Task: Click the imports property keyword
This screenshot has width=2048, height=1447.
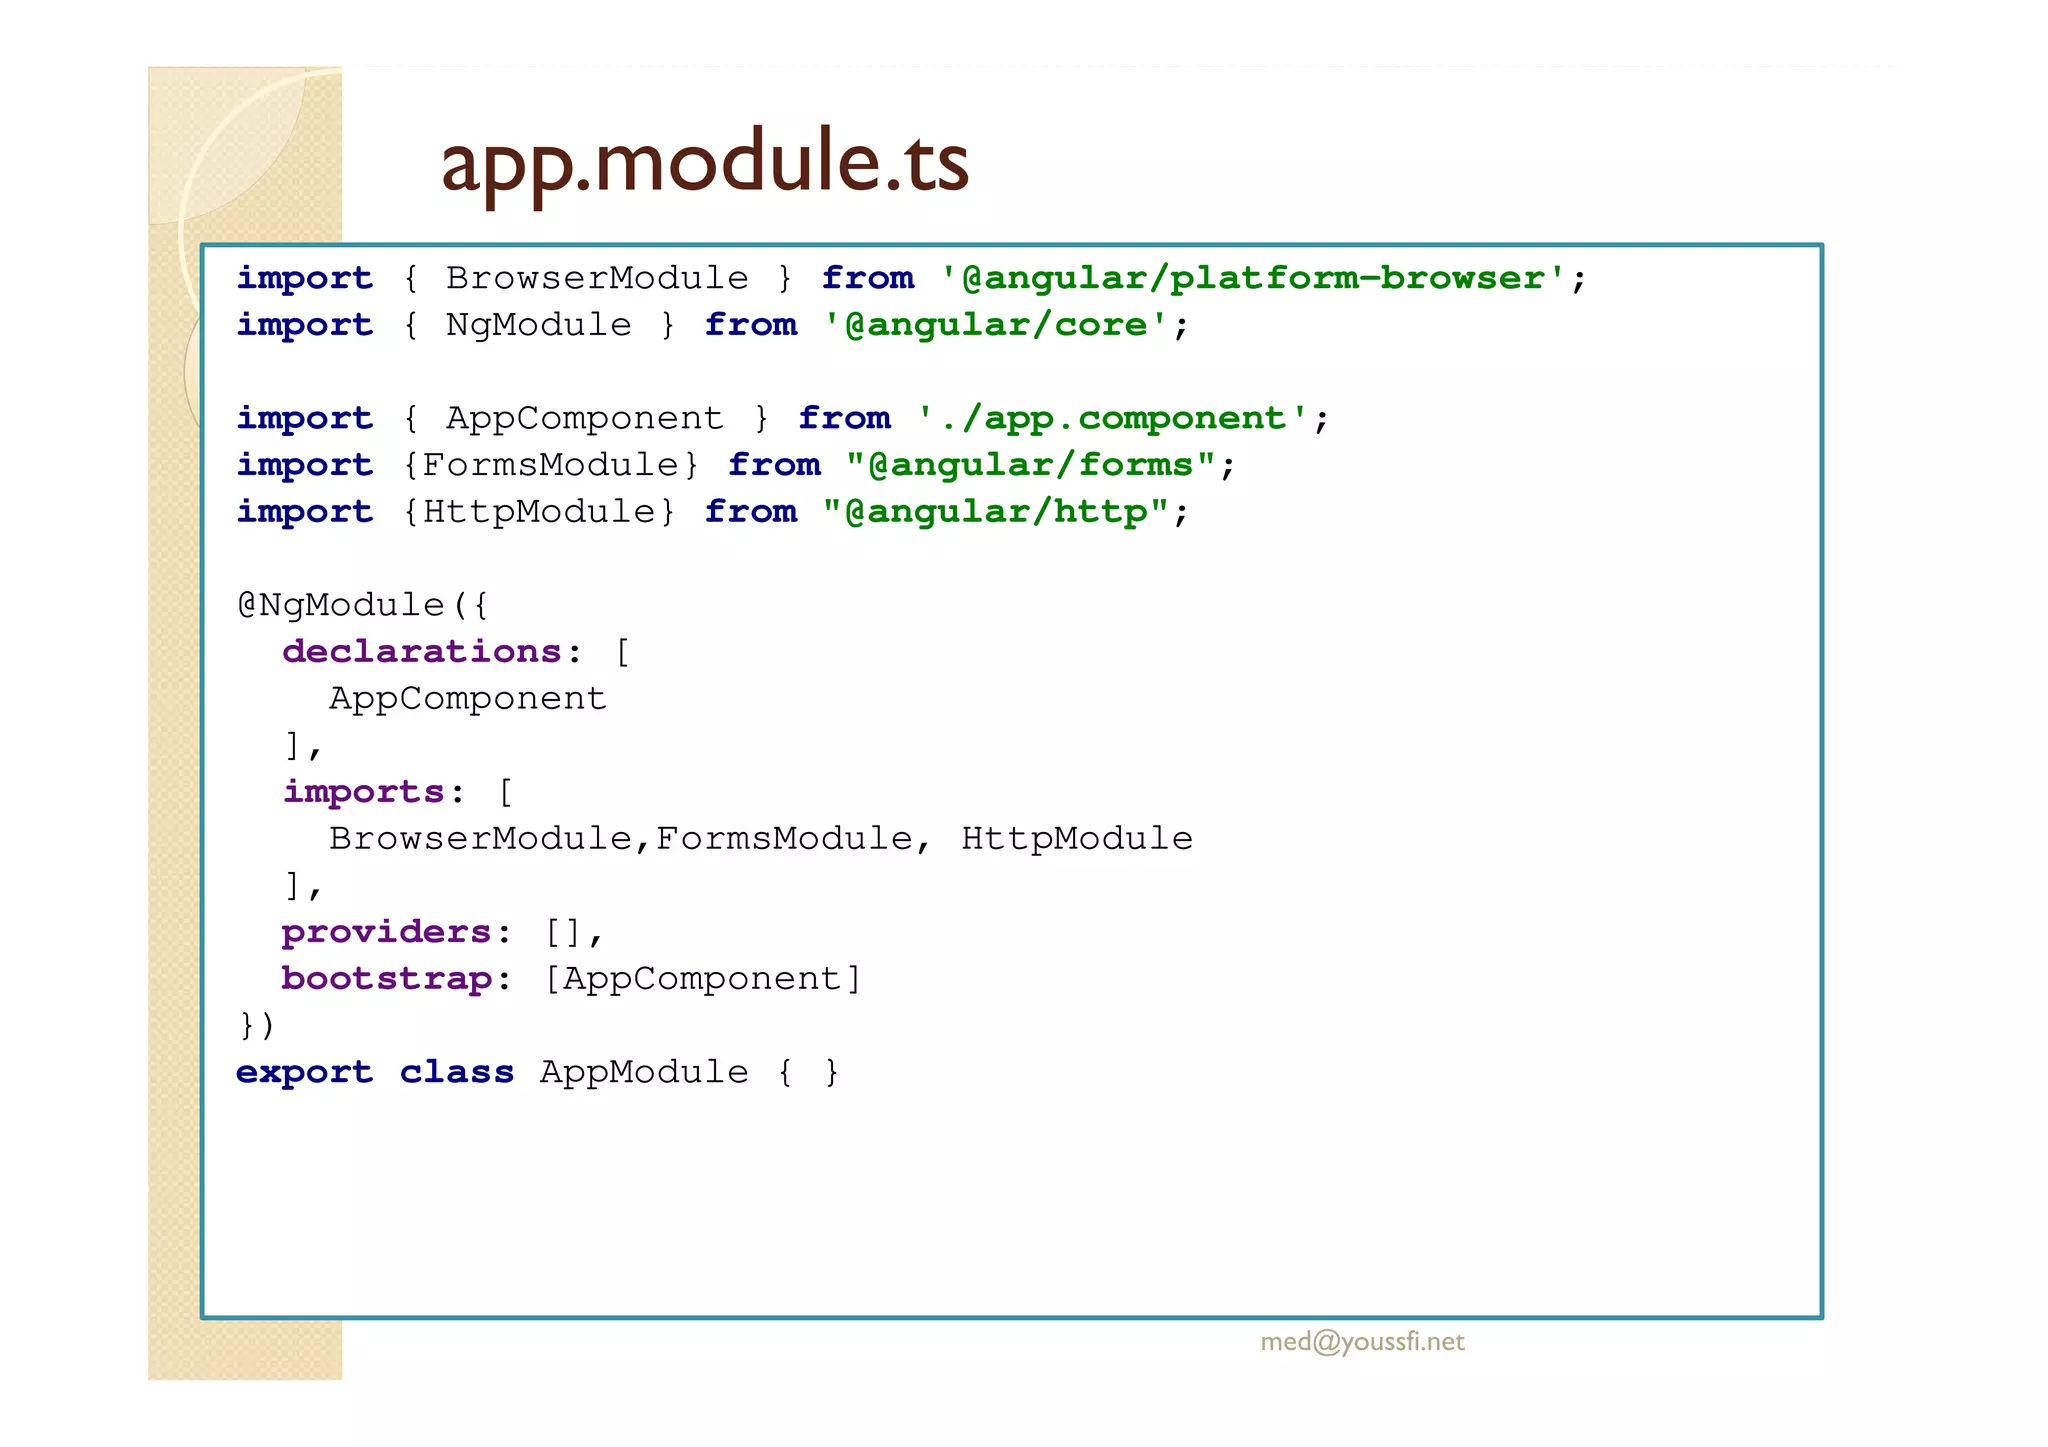Action: 363,792
